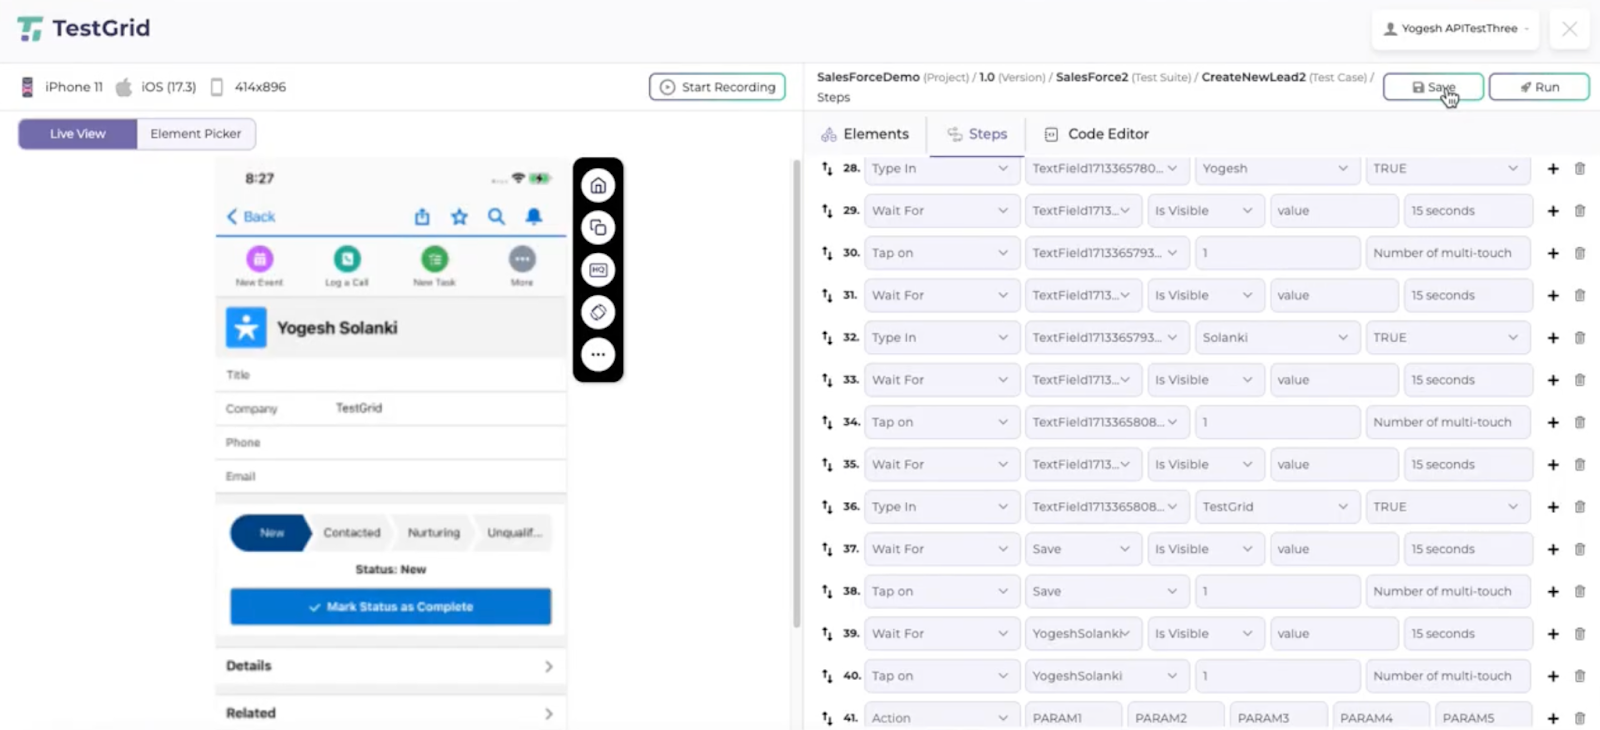This screenshot has width=1600, height=730.
Task: Tap the New Task icon
Action: [x=434, y=260]
